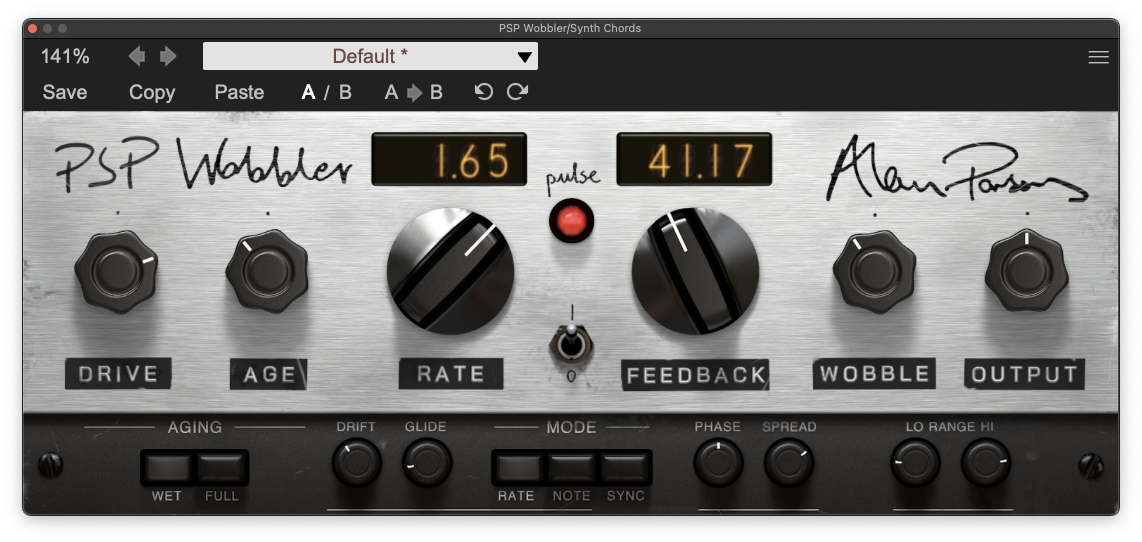Close the PSP Wobbler window
Screen dimensions: 1142x542
coord(32,28)
